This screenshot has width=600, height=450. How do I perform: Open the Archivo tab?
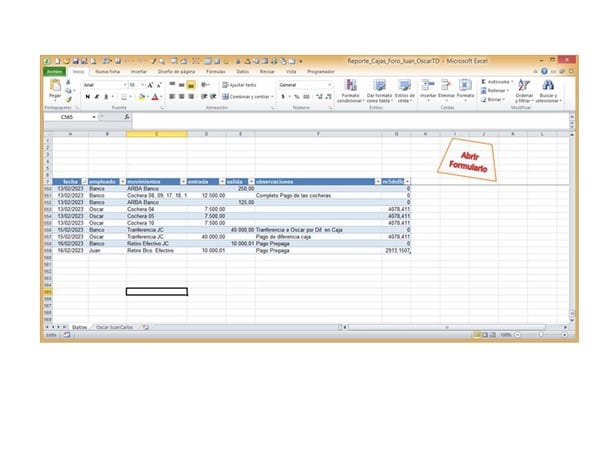click(x=54, y=72)
